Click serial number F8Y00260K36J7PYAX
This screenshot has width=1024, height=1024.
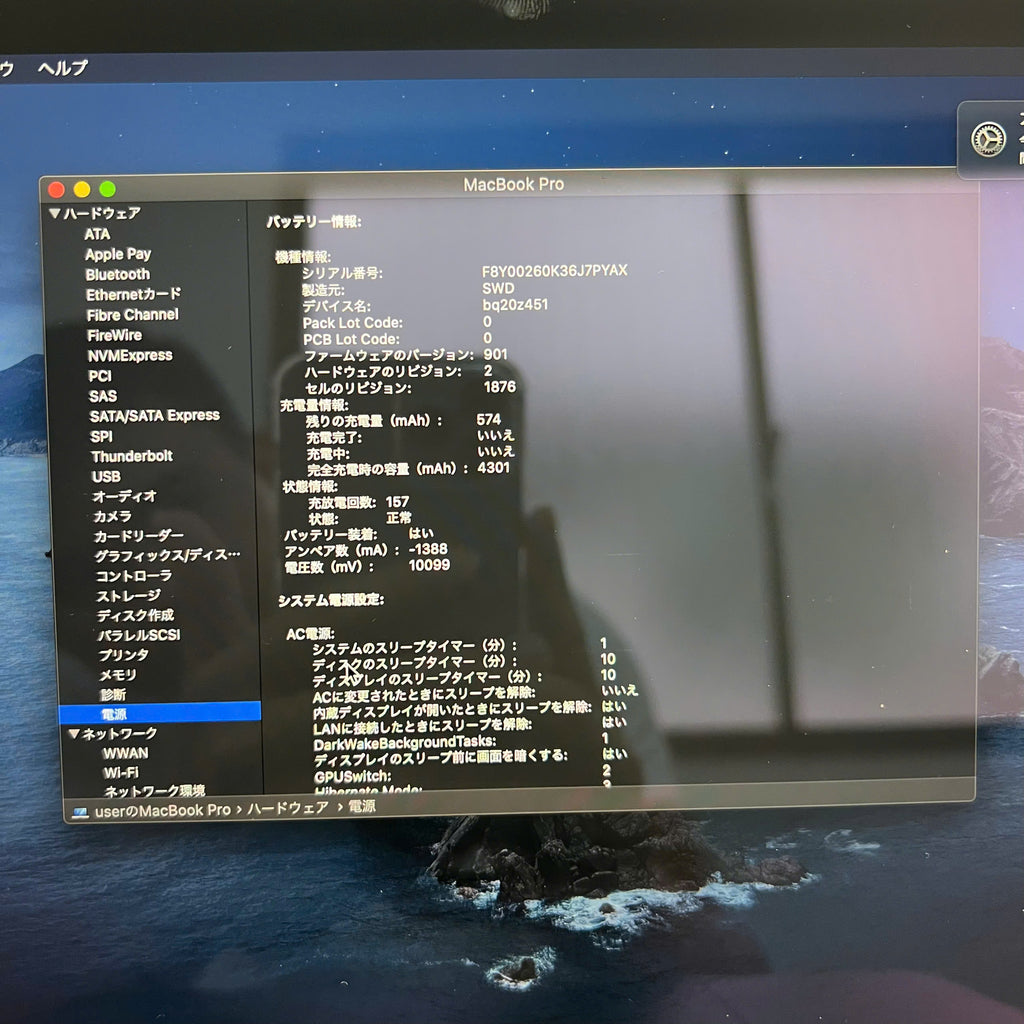[x=554, y=270]
